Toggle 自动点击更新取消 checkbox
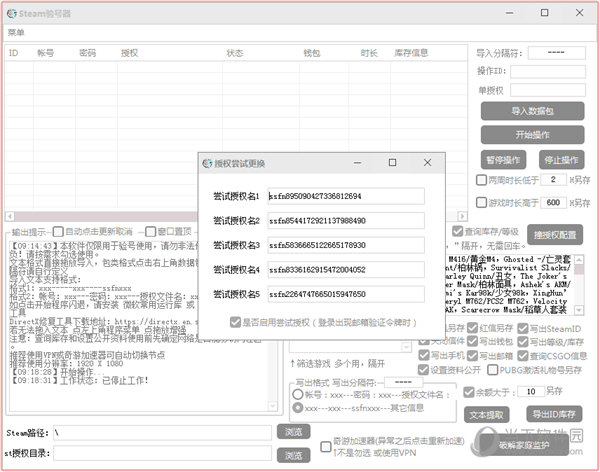 pyautogui.click(x=58, y=232)
